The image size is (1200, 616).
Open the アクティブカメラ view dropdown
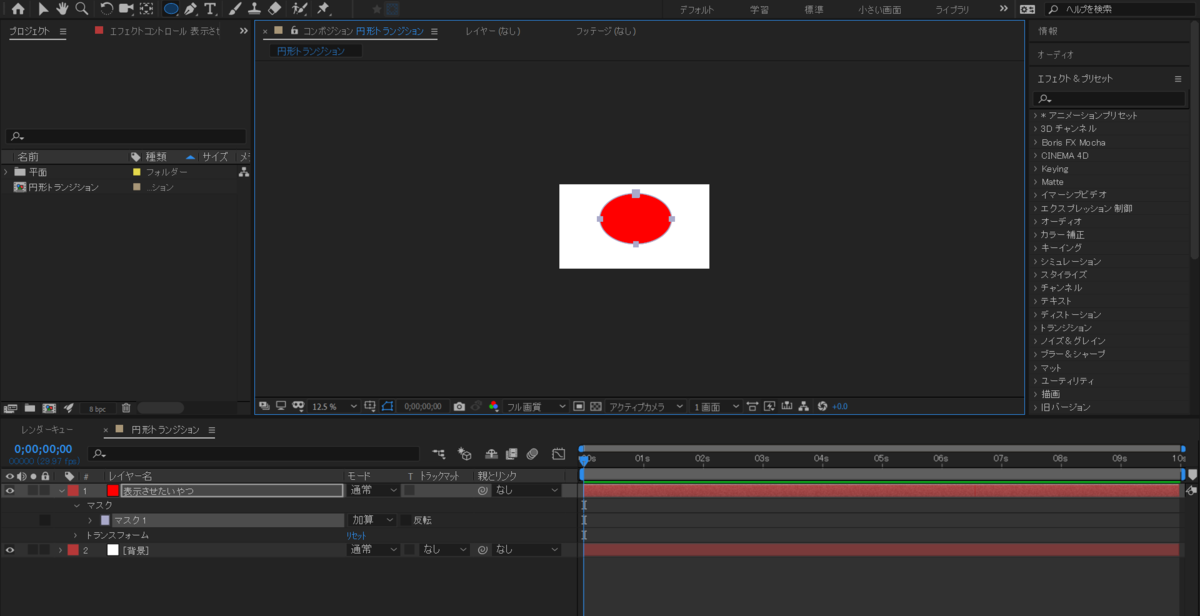(x=645, y=407)
